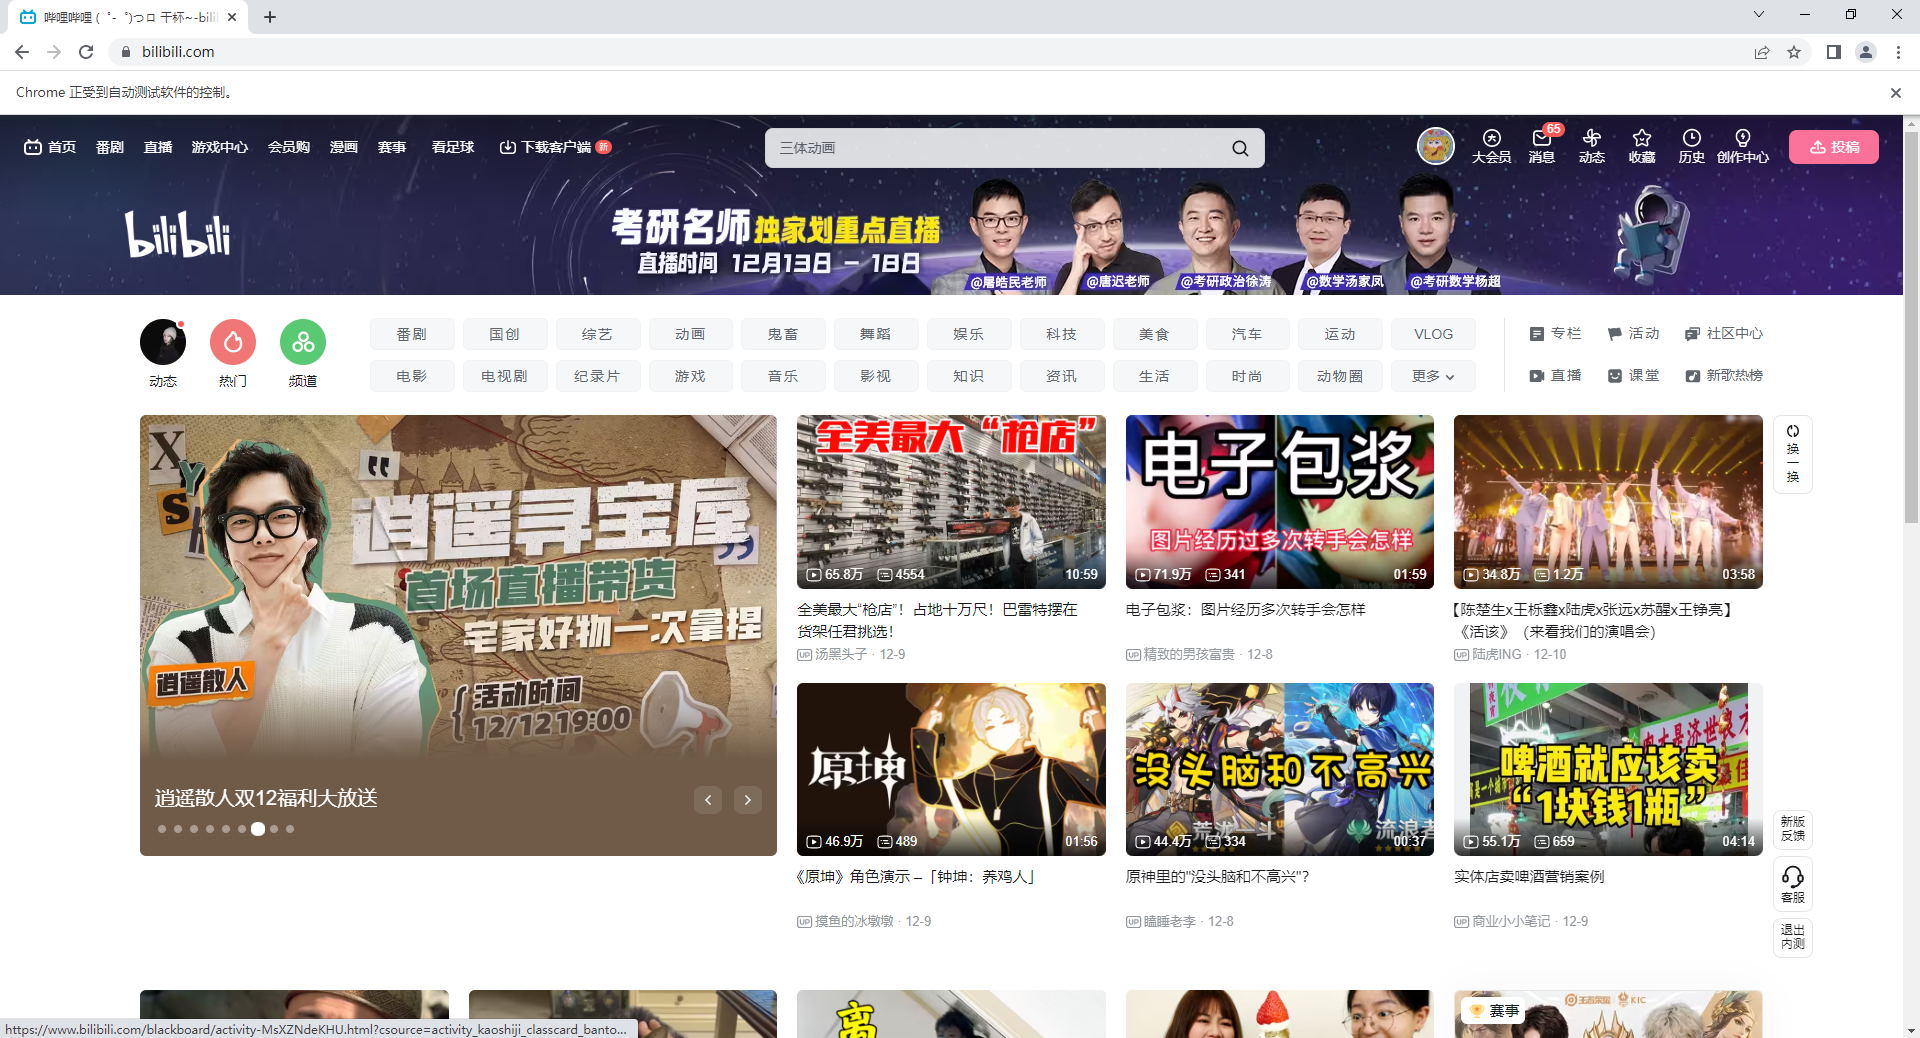Select the active white carousel indicator dot

(258, 829)
